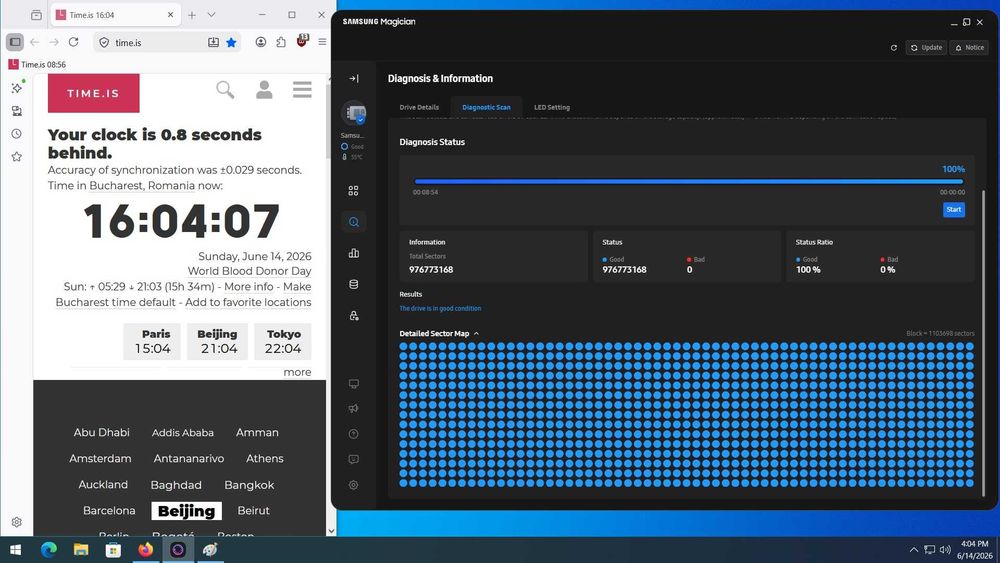This screenshot has width=1000, height=563.
Task: Click the uBlock extension icon with badge
Action: pos(302,41)
